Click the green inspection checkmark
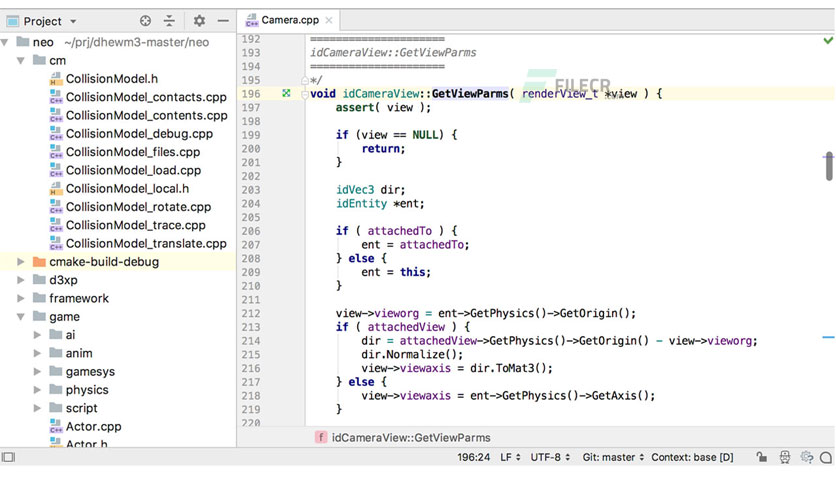Viewport: 836px width, 484px height. [828, 41]
